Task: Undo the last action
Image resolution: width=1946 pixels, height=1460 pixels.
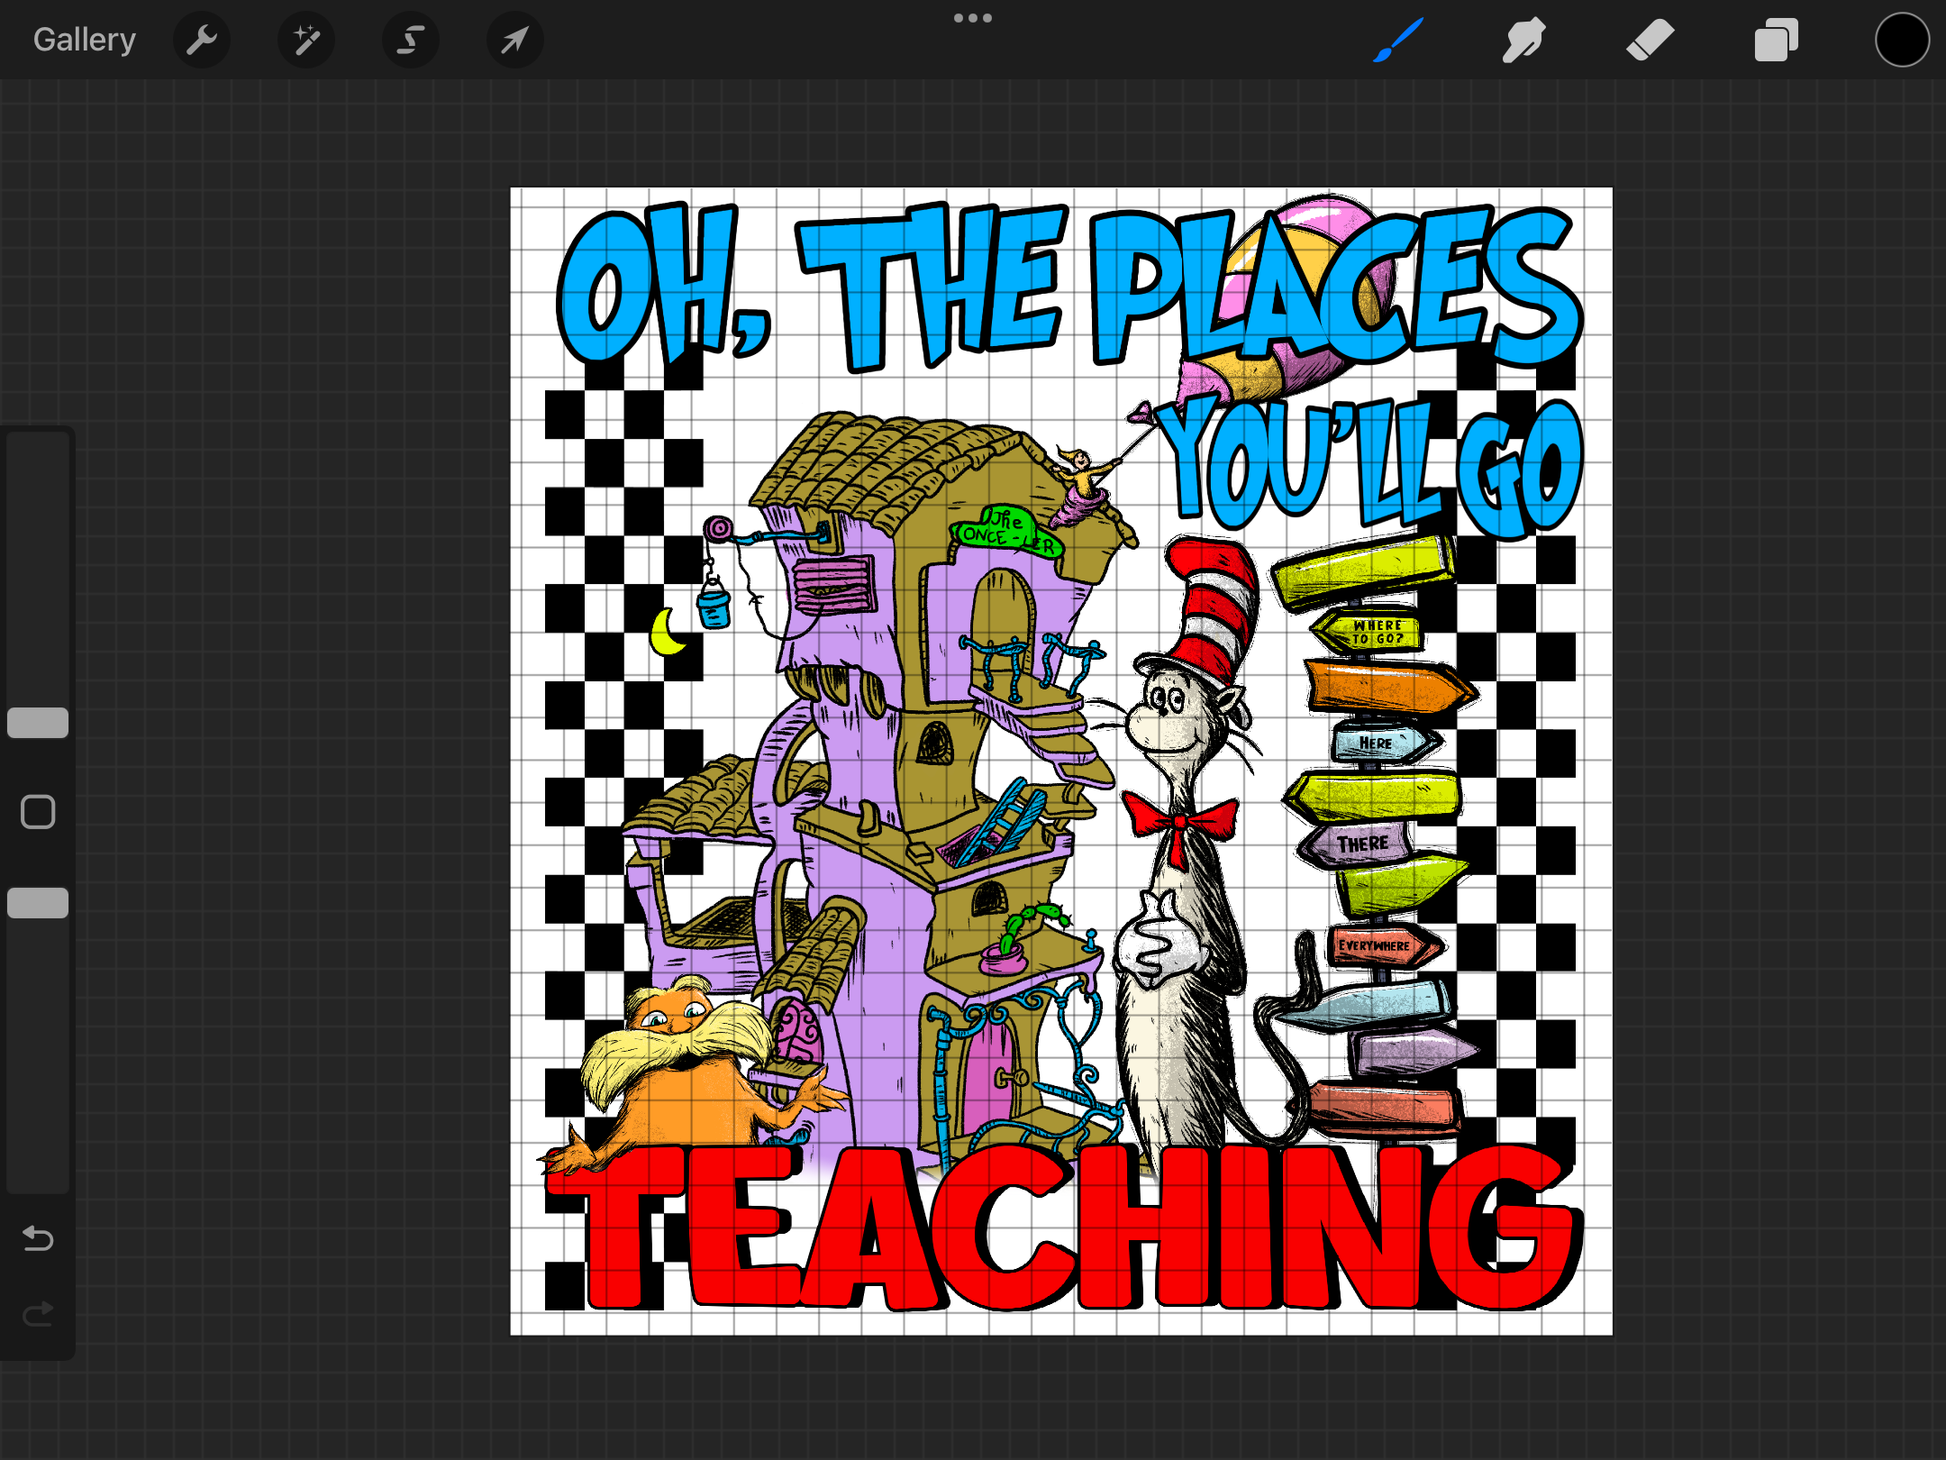Action: (x=38, y=1238)
